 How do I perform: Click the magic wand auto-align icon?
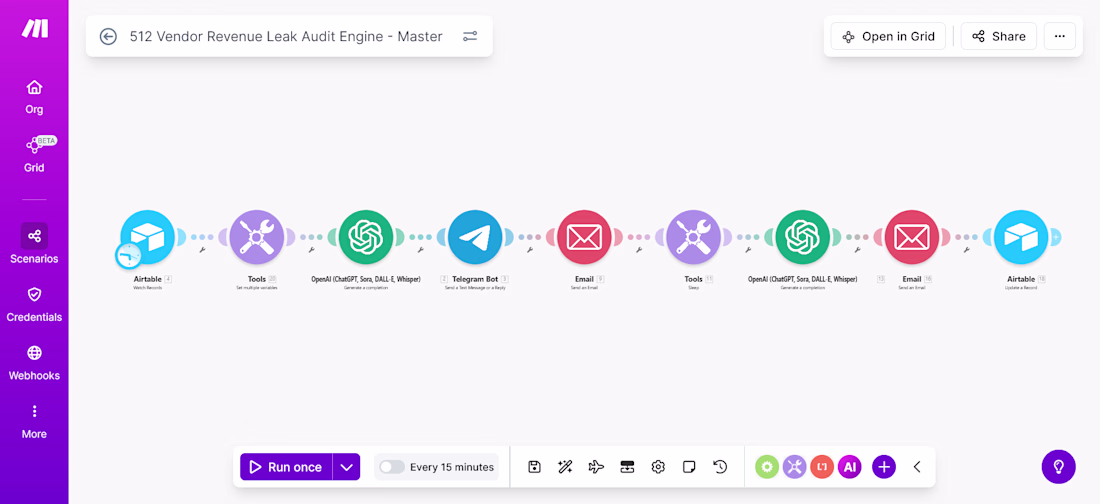click(565, 467)
